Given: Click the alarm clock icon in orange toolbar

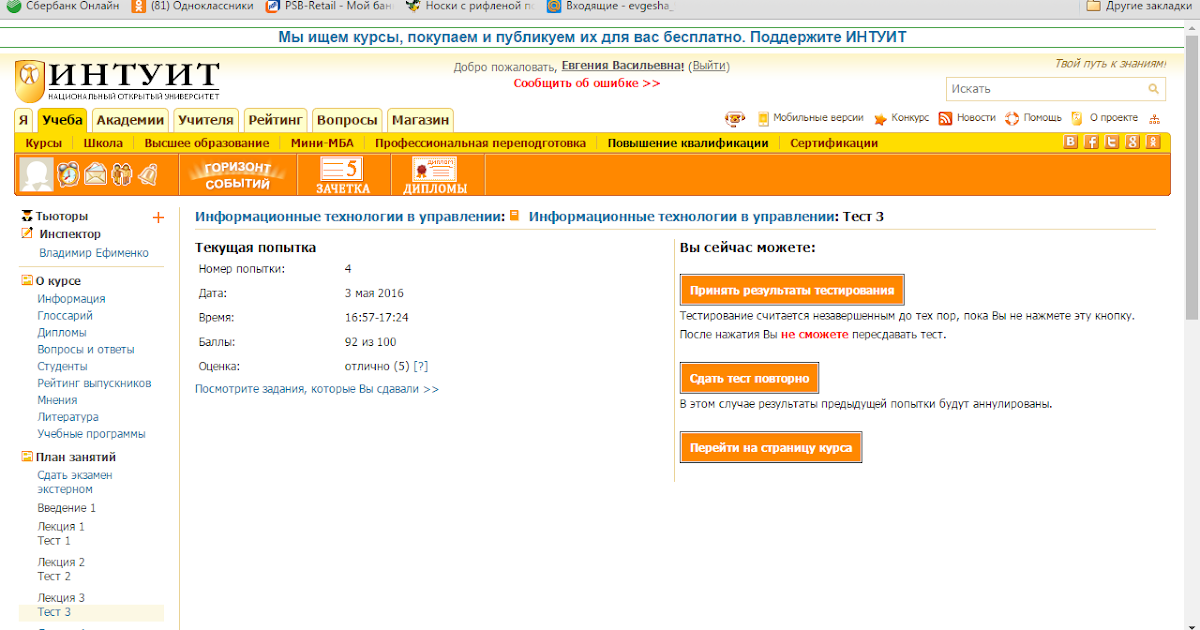Looking at the screenshot, I should (x=69, y=174).
